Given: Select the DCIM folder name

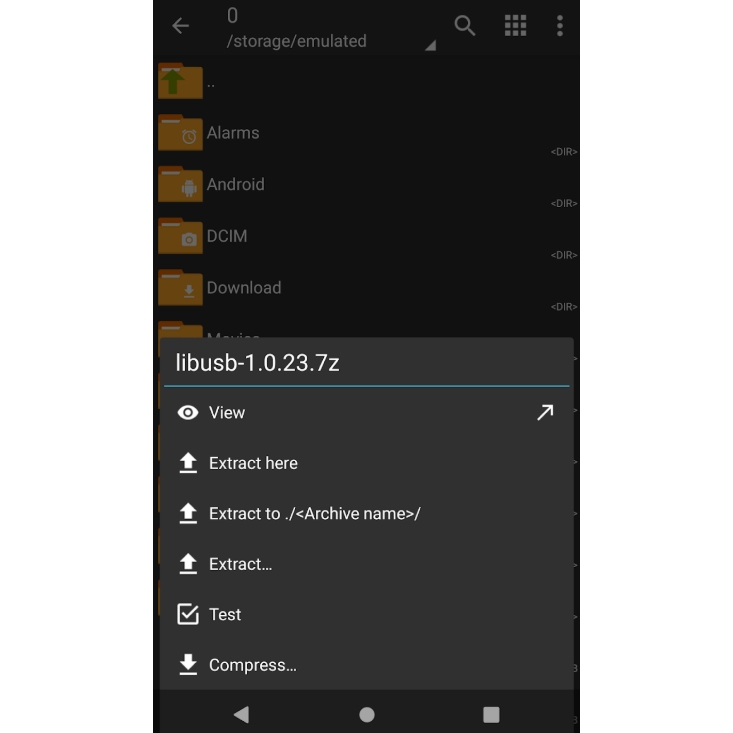Looking at the screenshot, I should (x=227, y=236).
